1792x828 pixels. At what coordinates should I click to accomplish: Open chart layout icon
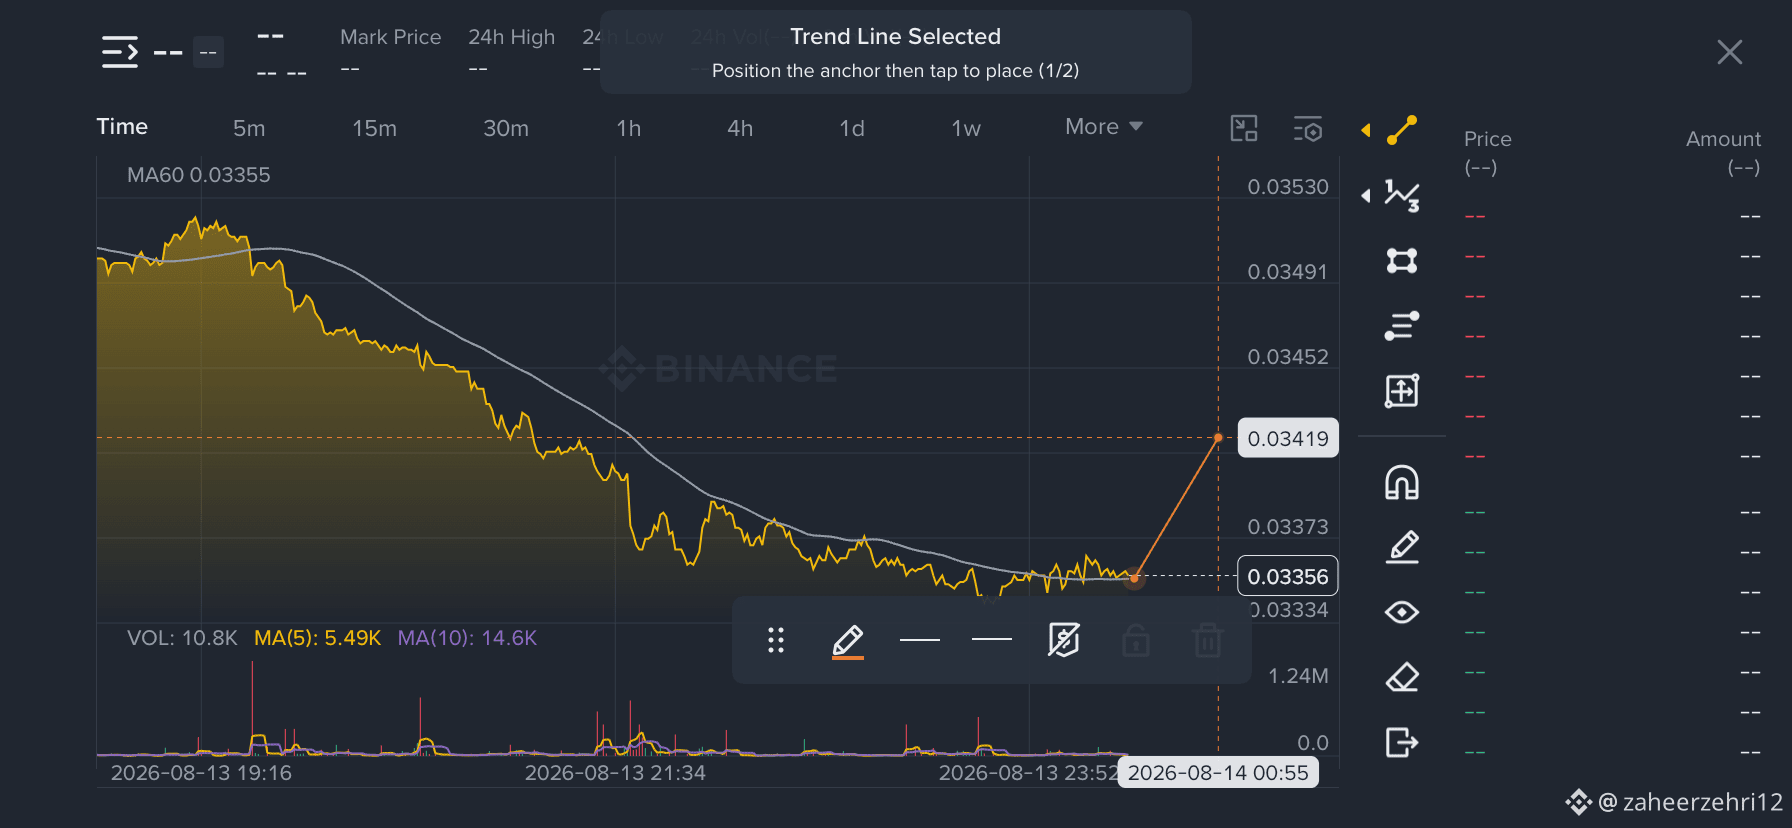pyautogui.click(x=1244, y=128)
